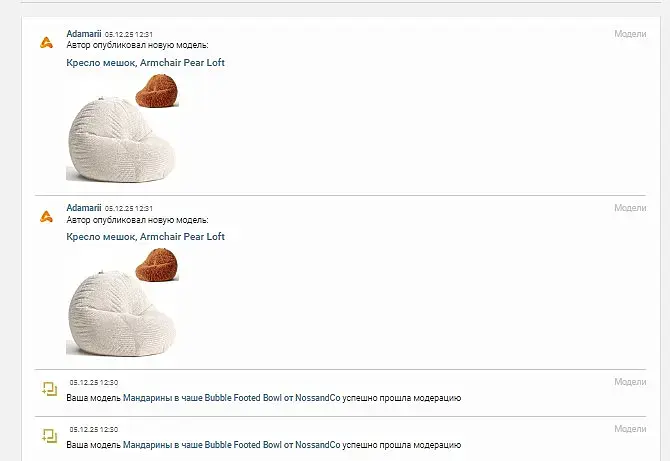Click the Модели label on the second Adamarii notification
This screenshot has height=461, width=670.
[630, 208]
